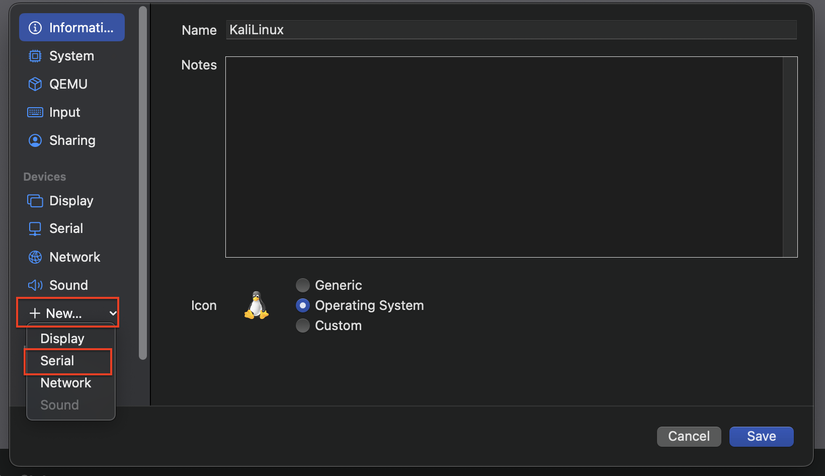This screenshot has height=476, width=825.
Task: Click the Cancel button
Action: pyautogui.click(x=689, y=437)
